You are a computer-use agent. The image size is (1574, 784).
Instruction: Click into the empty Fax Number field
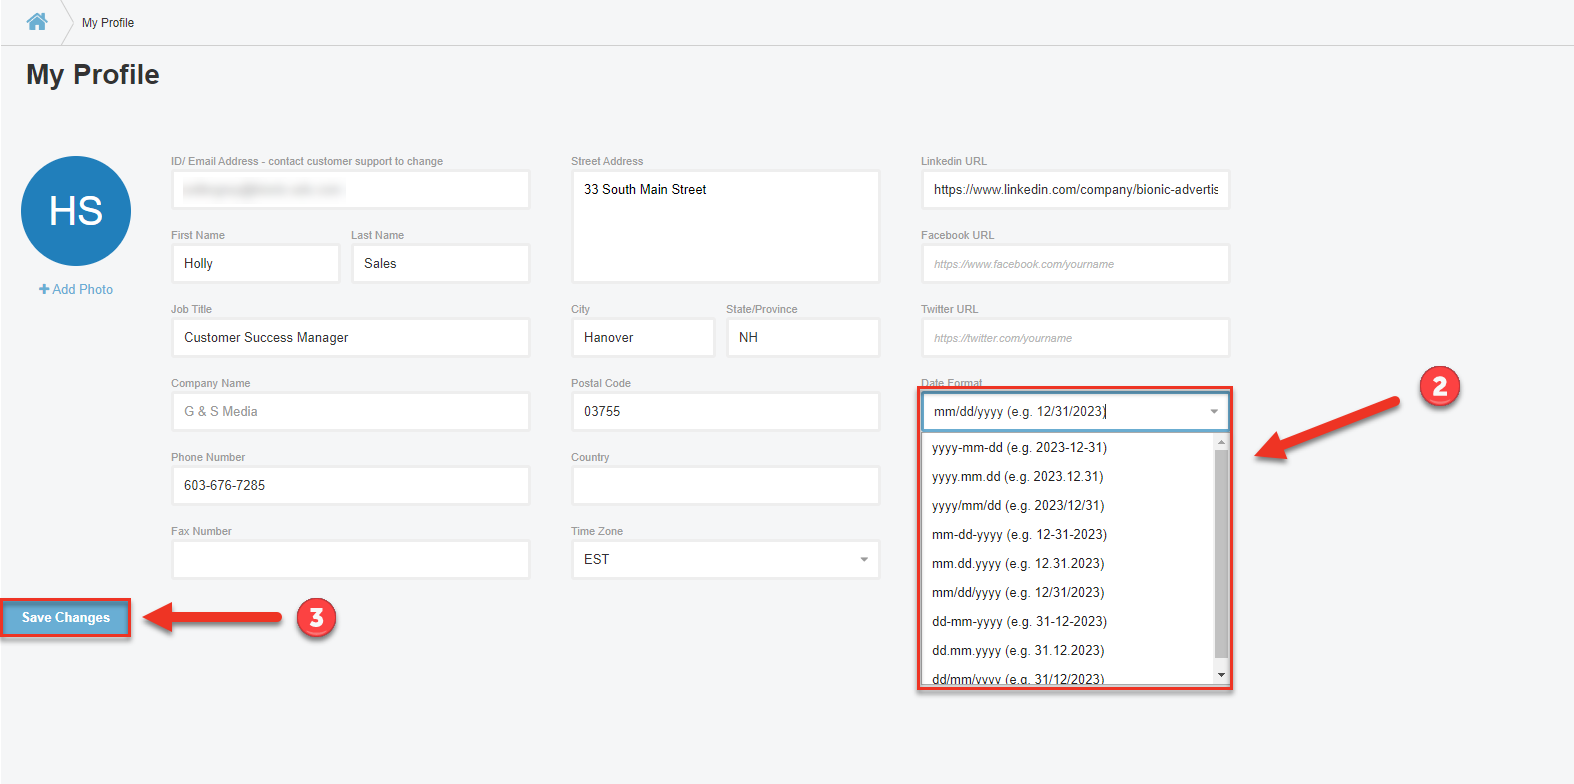[350, 560]
